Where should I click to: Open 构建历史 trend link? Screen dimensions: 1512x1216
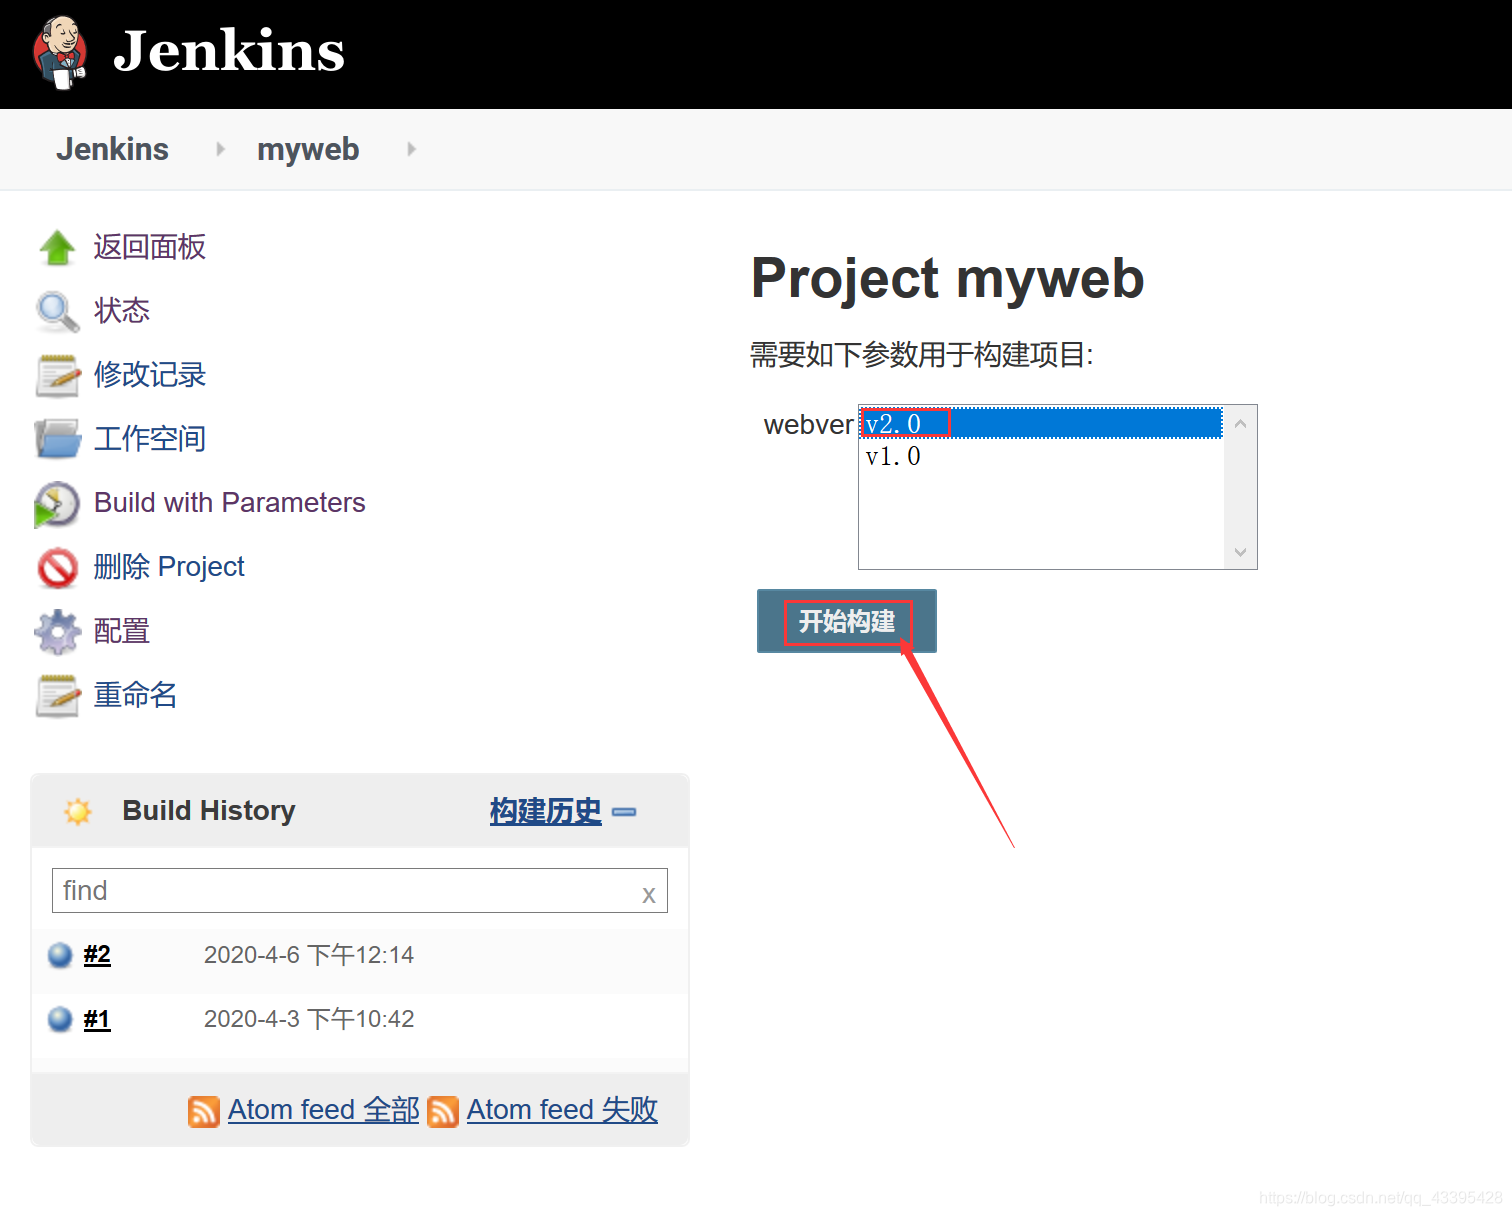pyautogui.click(x=546, y=811)
